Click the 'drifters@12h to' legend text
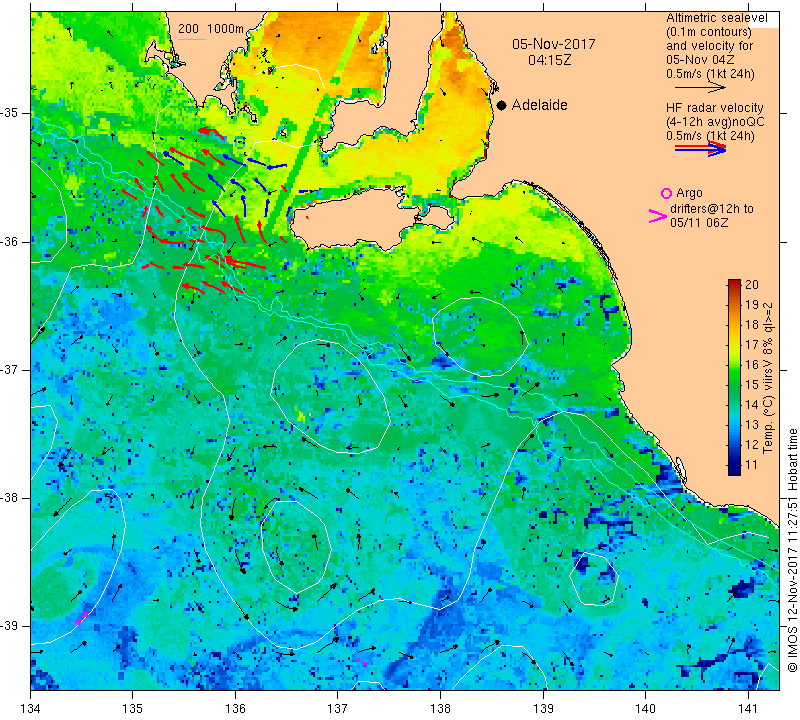The height and width of the screenshot is (720, 800). (x=711, y=209)
